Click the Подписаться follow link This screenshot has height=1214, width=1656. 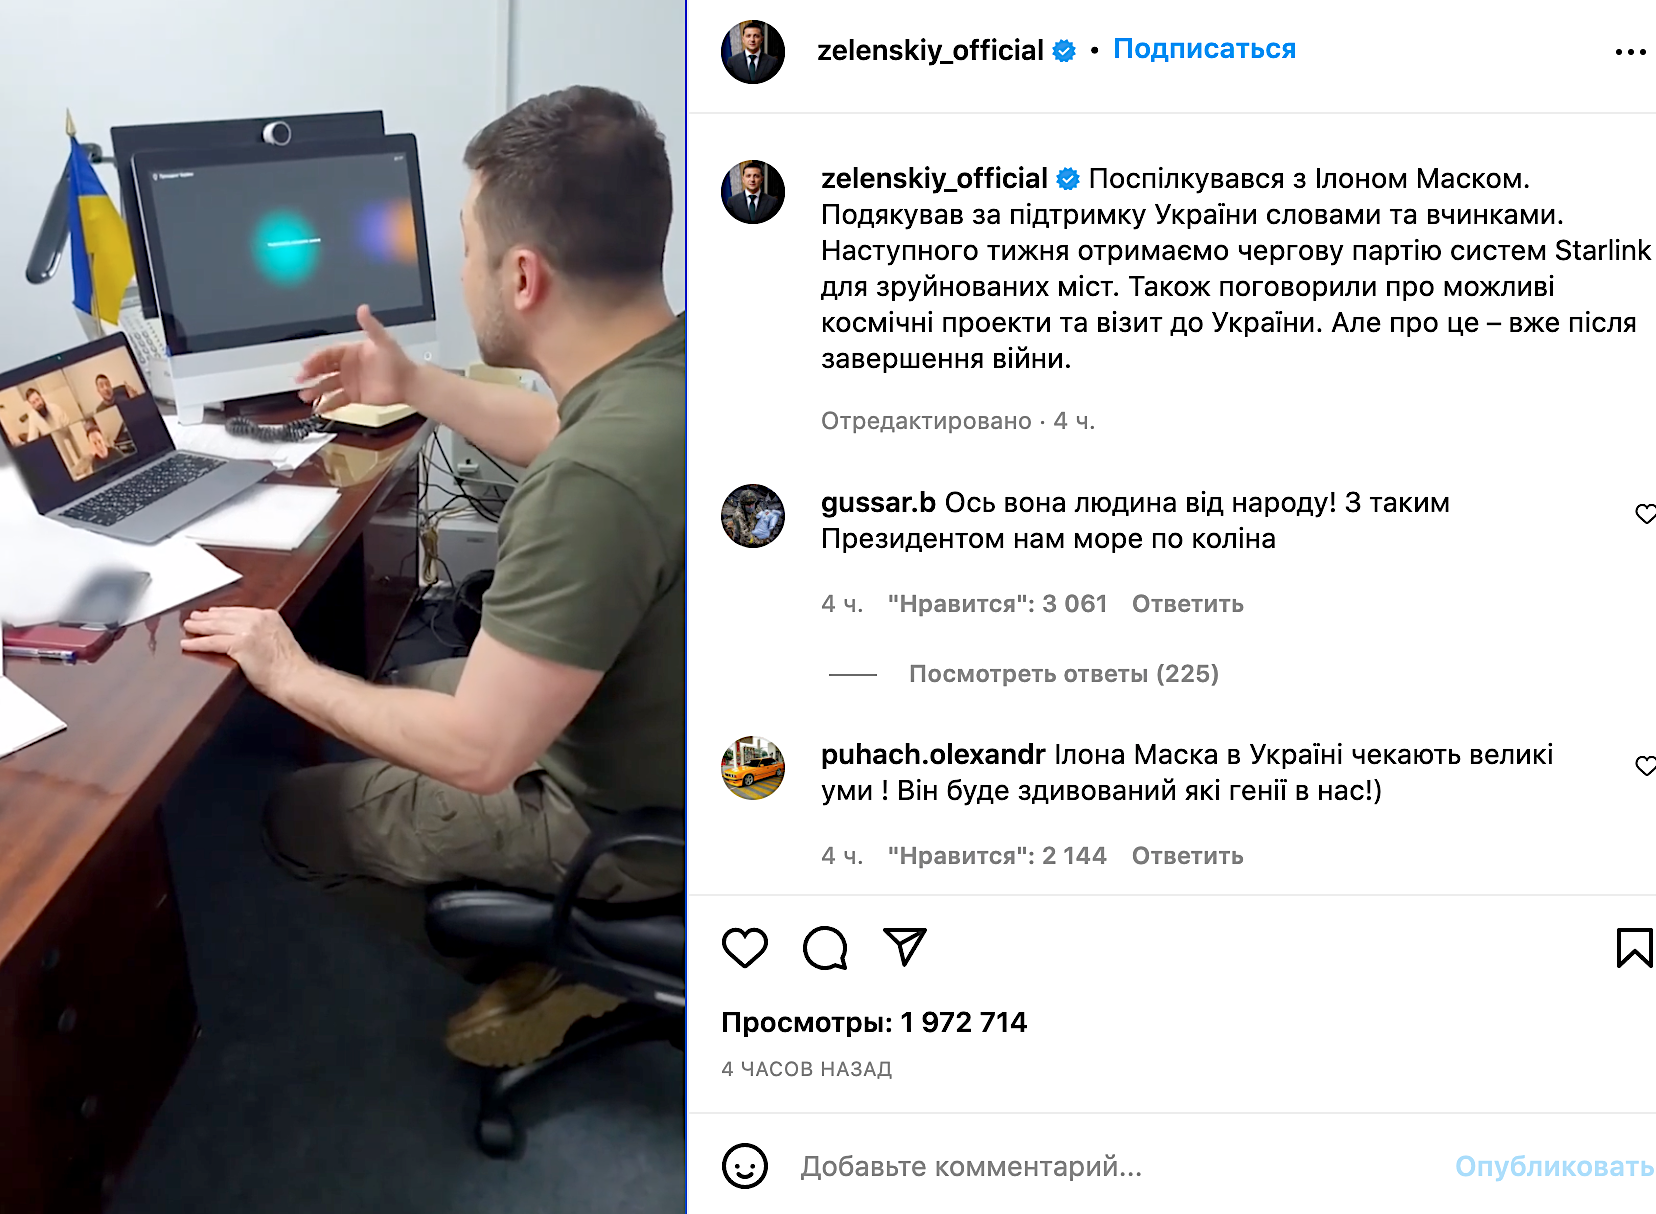click(1204, 49)
